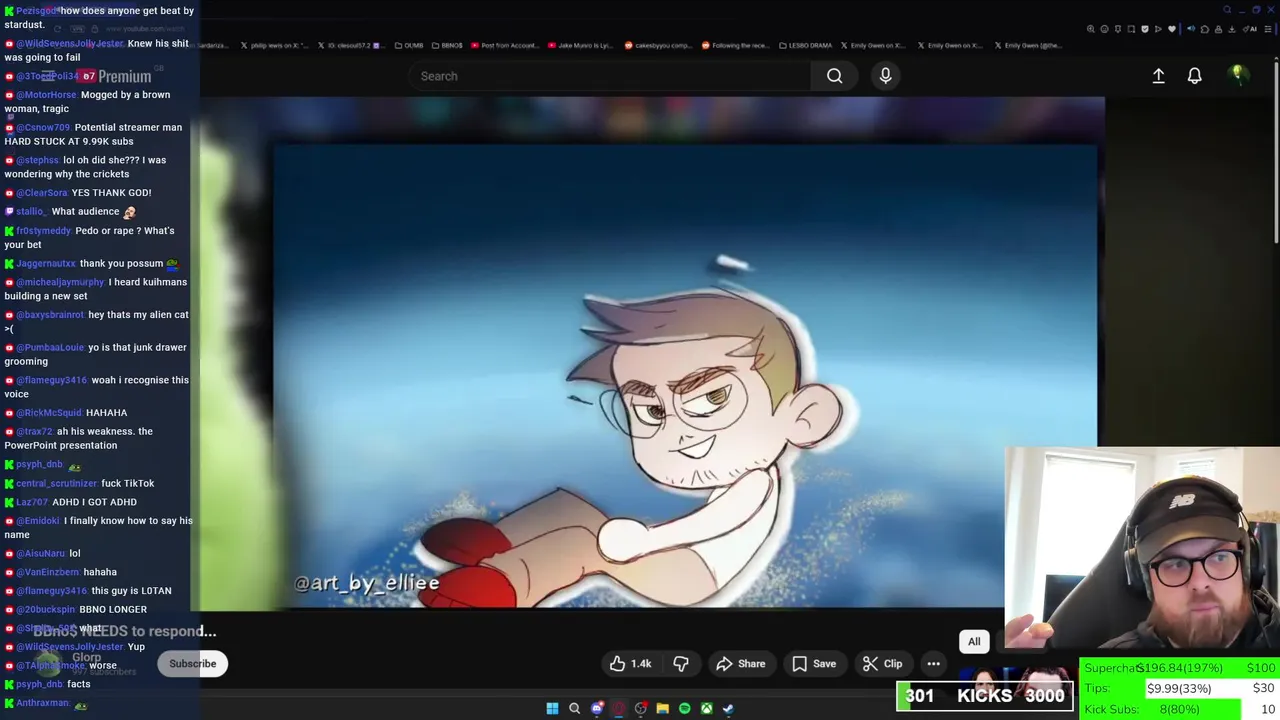Click the Superchat goal progress bar
The width and height of the screenshot is (1280, 720).
(1179, 668)
